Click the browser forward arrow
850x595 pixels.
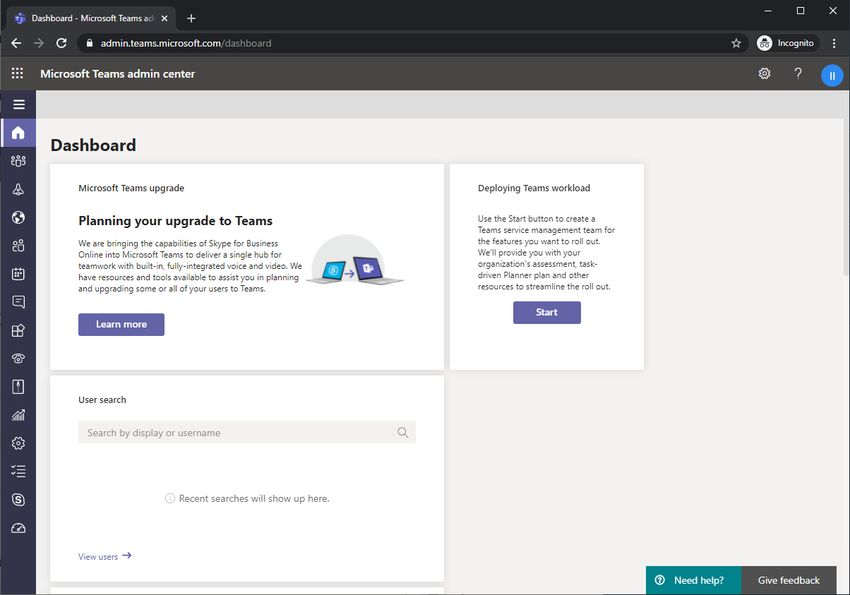pyautogui.click(x=38, y=43)
